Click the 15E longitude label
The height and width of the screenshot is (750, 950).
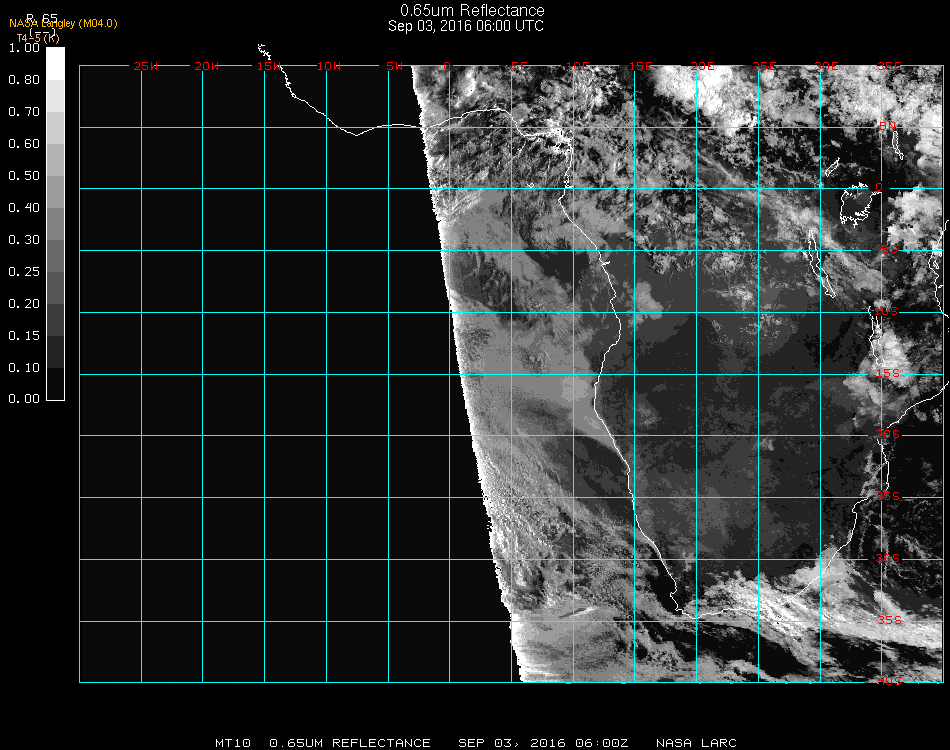coord(640,66)
